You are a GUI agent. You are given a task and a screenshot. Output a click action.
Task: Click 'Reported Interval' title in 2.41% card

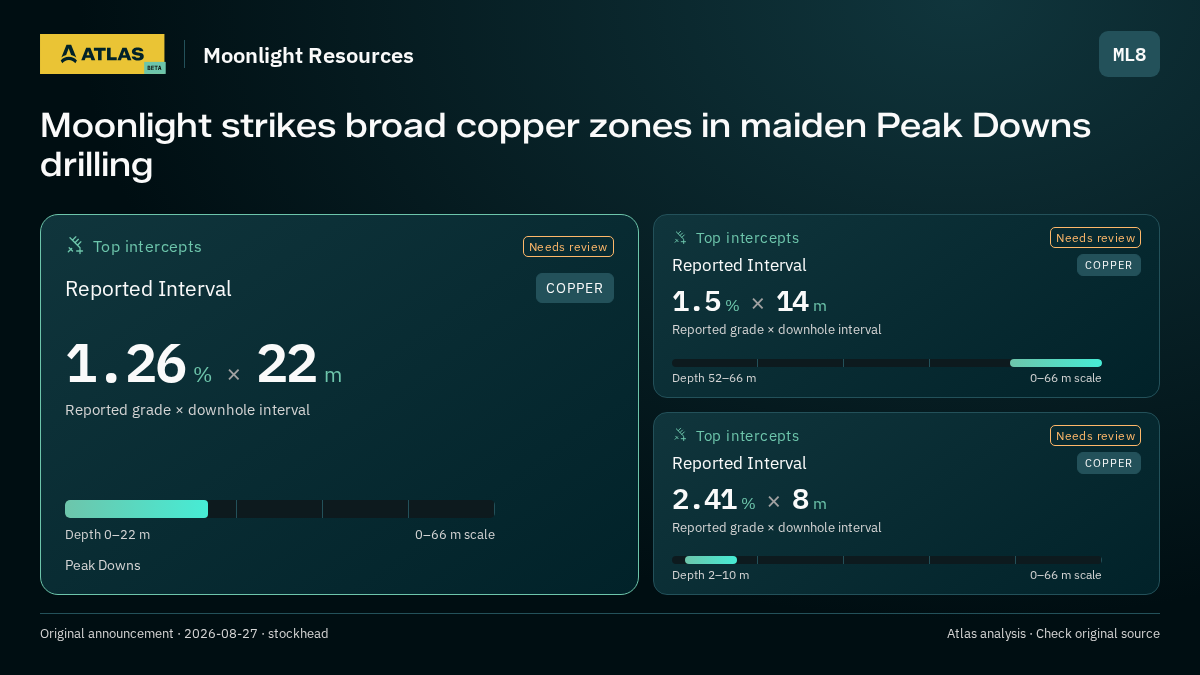coord(739,463)
